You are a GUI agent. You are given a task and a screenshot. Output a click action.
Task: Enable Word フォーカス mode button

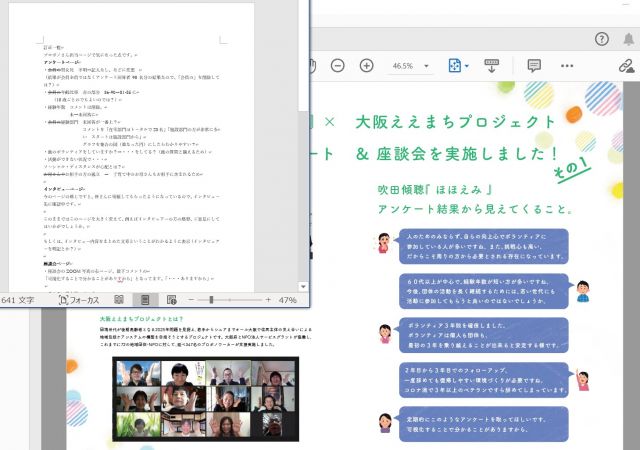coord(79,300)
